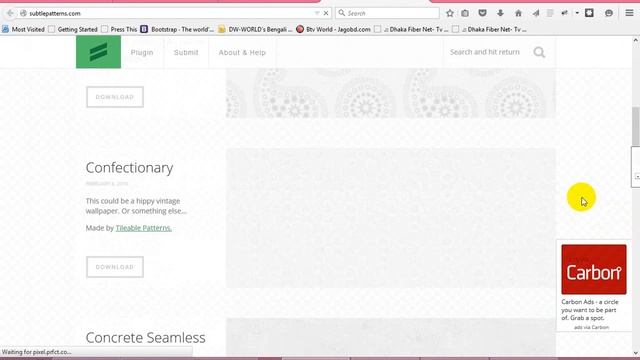This screenshot has width=640, height=360.
Task: Expand the URL history dropdown arrow
Action: coord(317,13)
